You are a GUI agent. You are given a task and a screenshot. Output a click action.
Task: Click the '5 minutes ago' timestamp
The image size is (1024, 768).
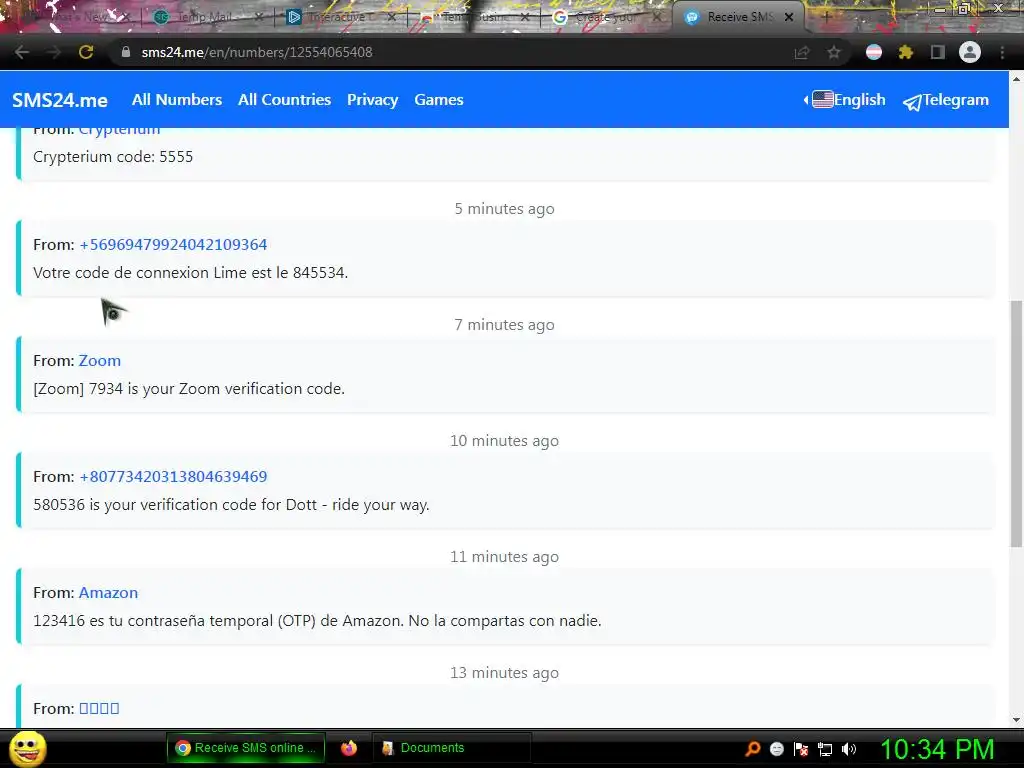(x=504, y=209)
